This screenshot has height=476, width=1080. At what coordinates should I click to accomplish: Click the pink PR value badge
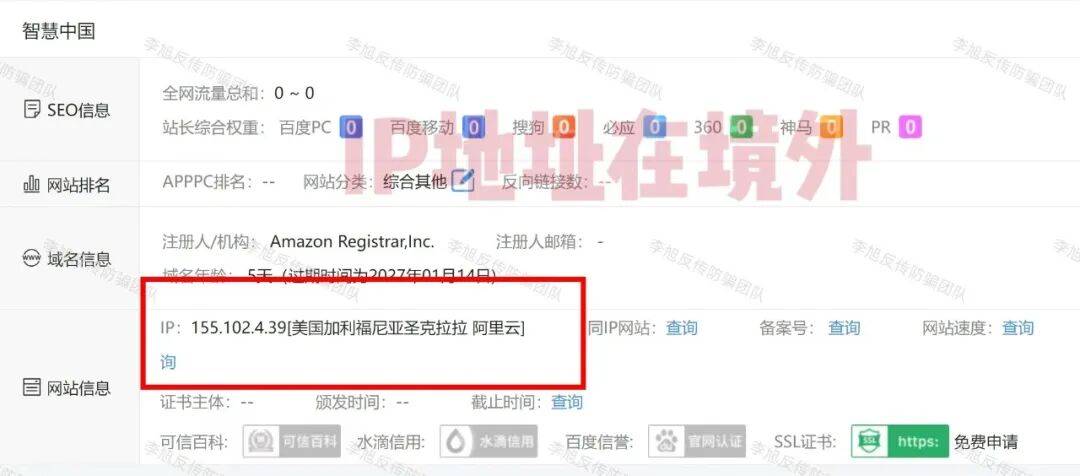(x=910, y=127)
